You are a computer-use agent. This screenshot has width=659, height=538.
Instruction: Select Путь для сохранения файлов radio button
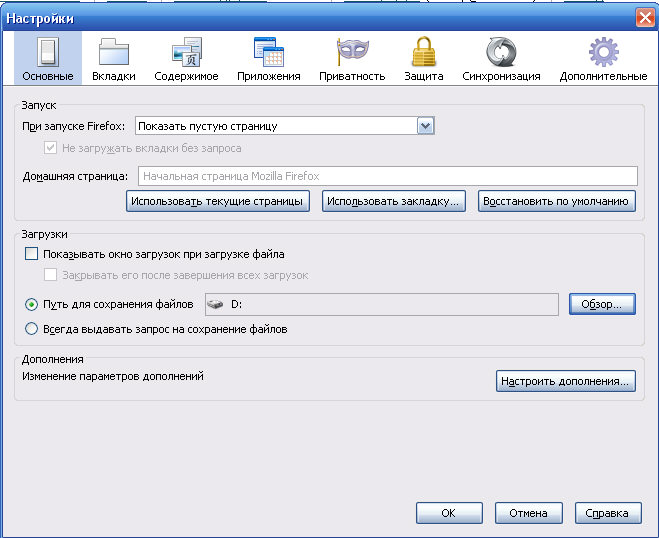32,304
